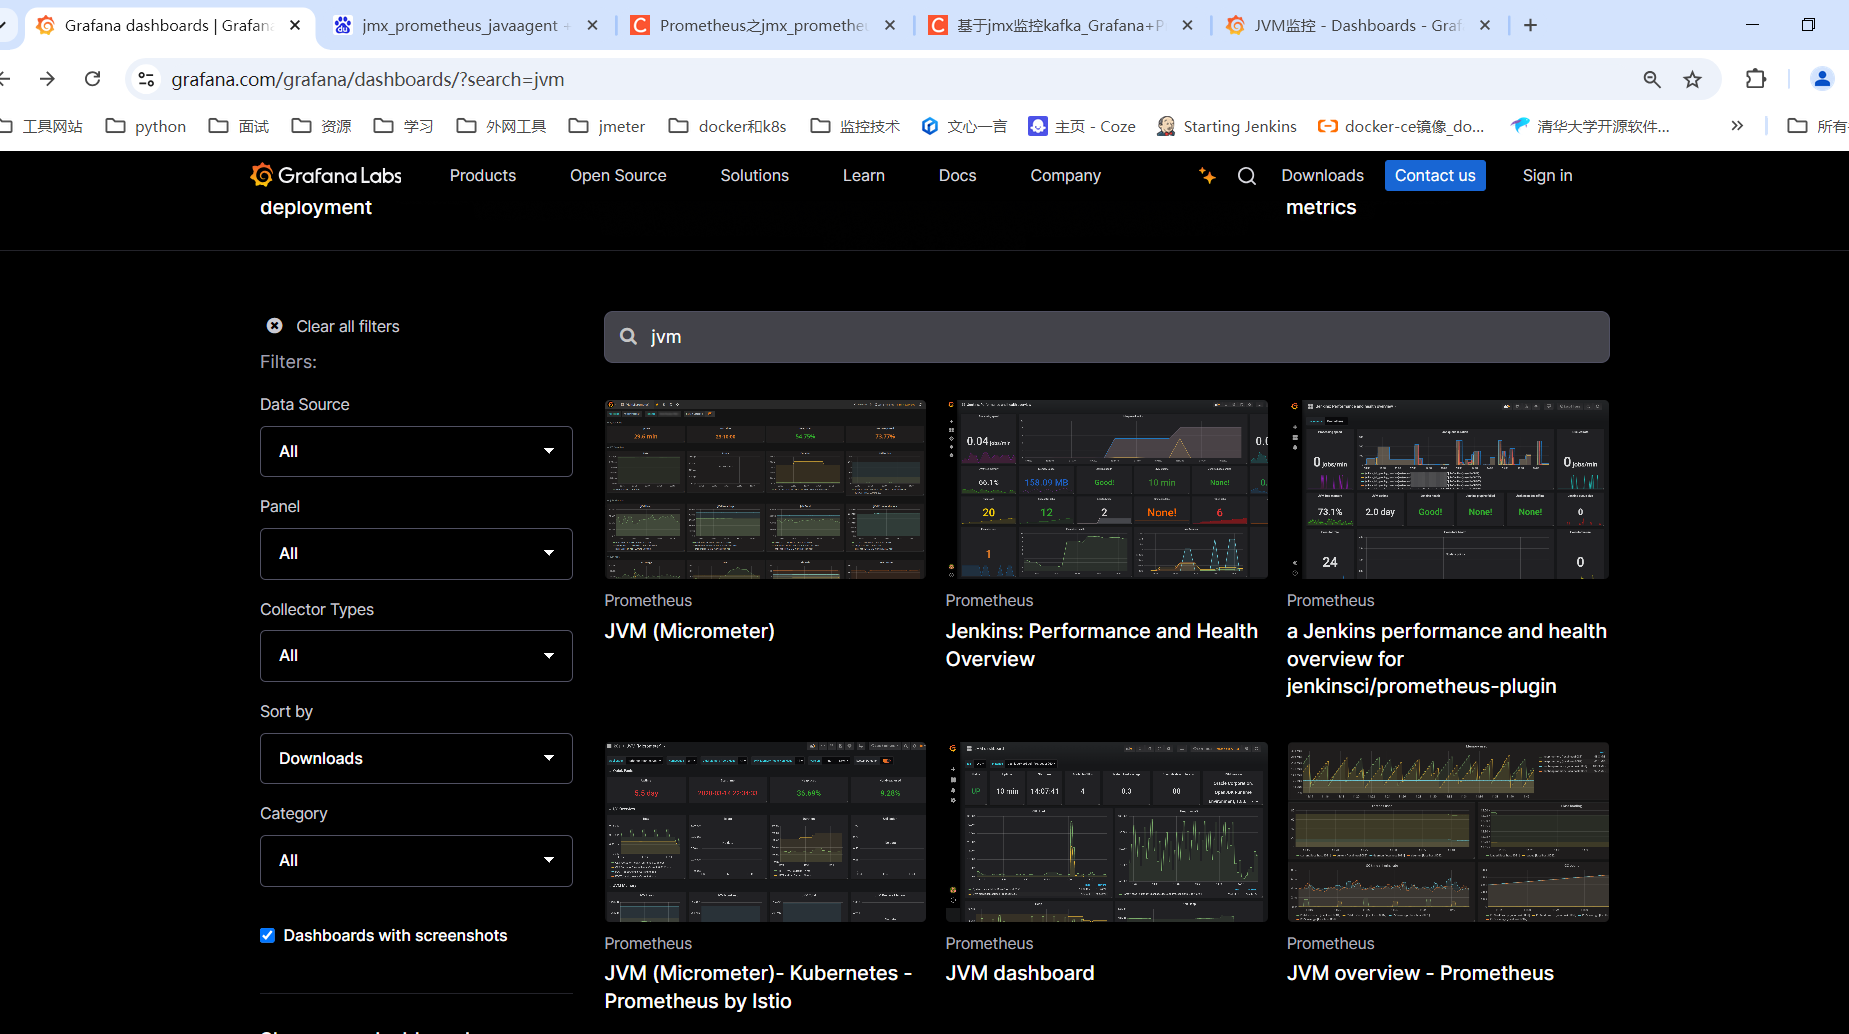Close the jmx_prometheus_javaagent tab
The height and width of the screenshot is (1034, 1849).
593,25
